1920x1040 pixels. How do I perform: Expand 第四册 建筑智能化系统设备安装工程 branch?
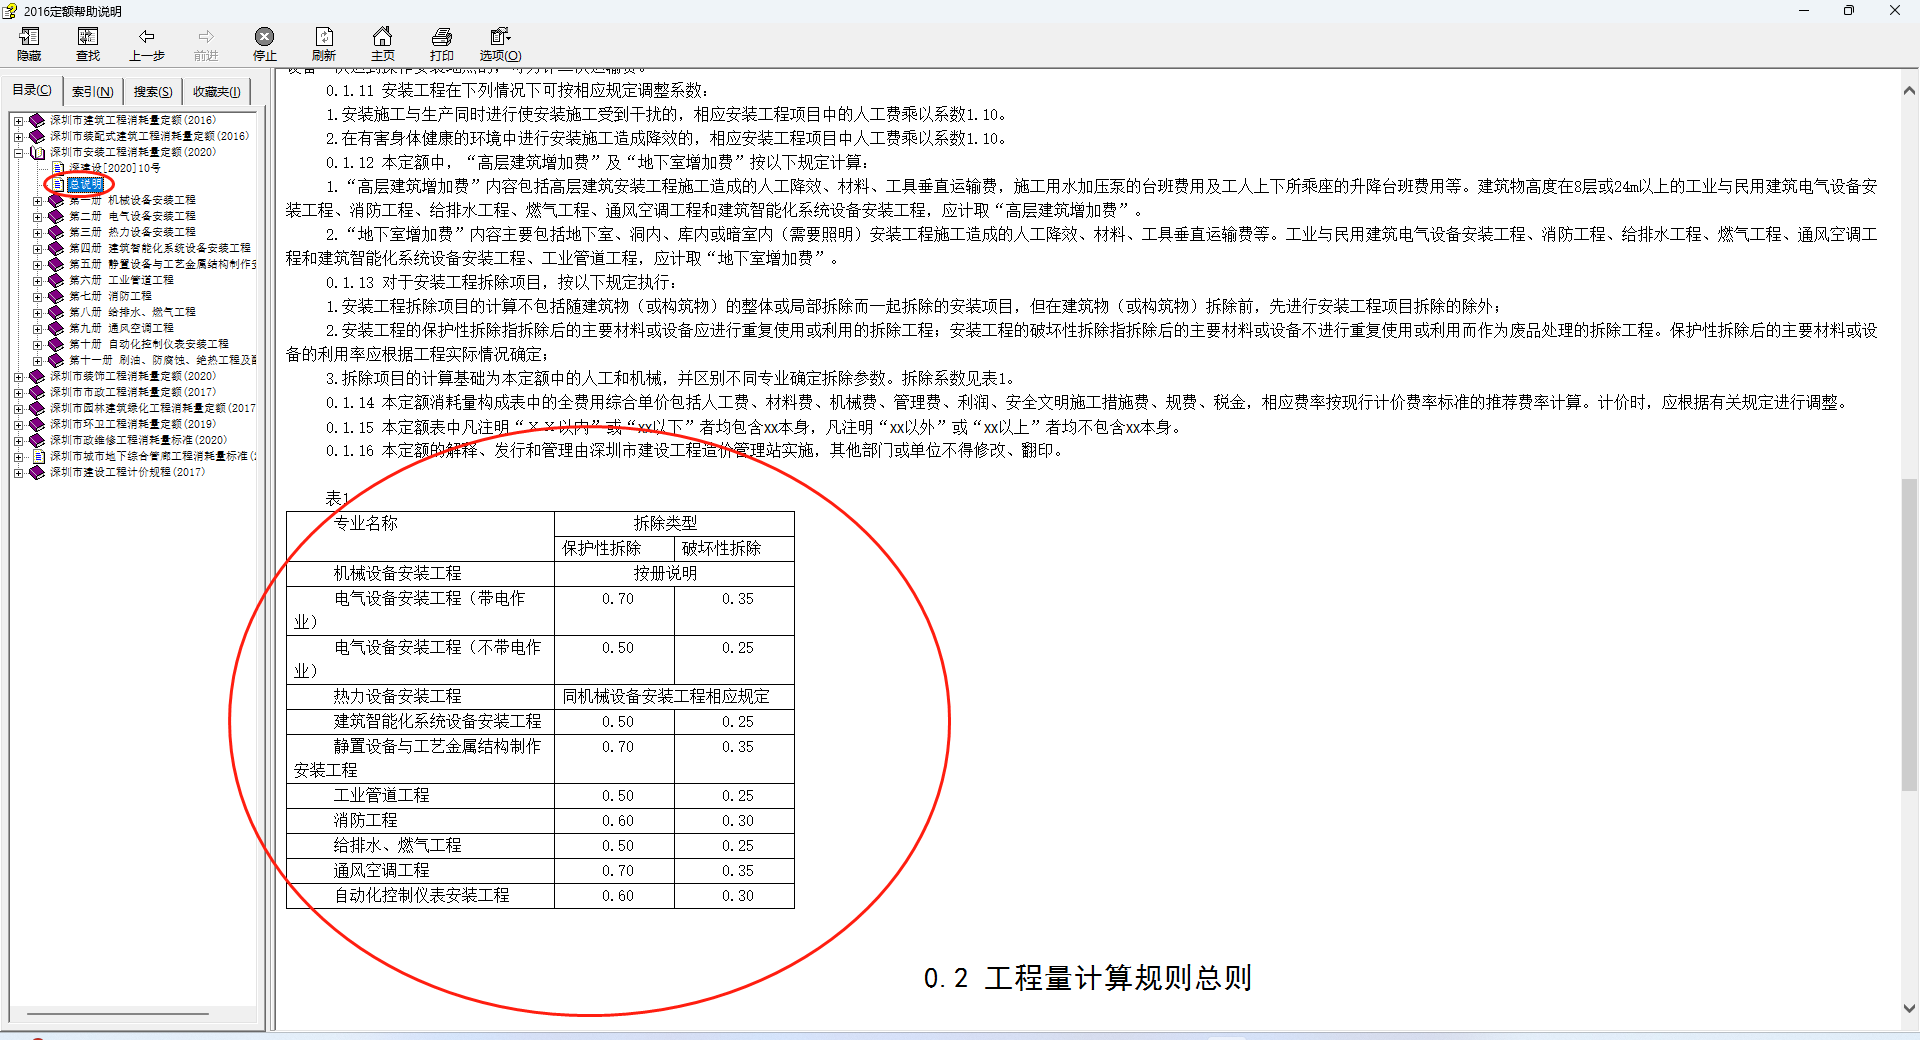pos(37,248)
